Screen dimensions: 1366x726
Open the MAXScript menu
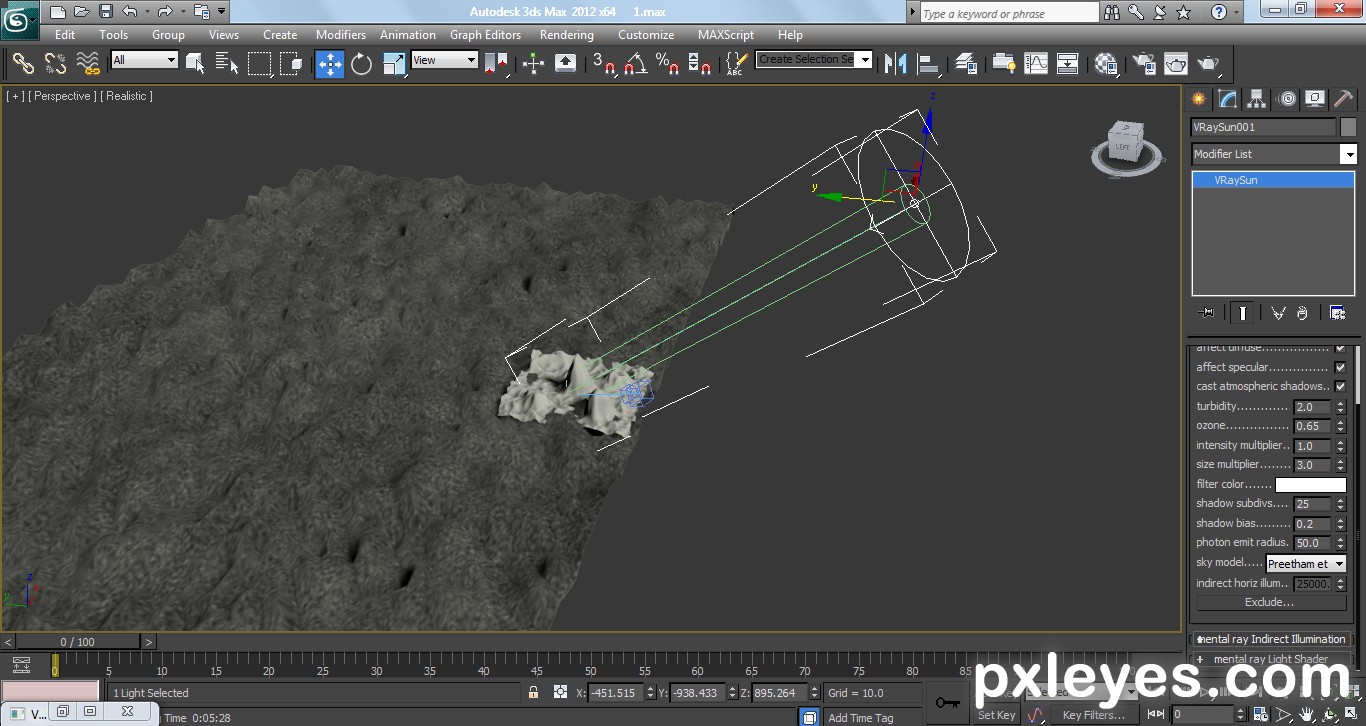[725, 34]
